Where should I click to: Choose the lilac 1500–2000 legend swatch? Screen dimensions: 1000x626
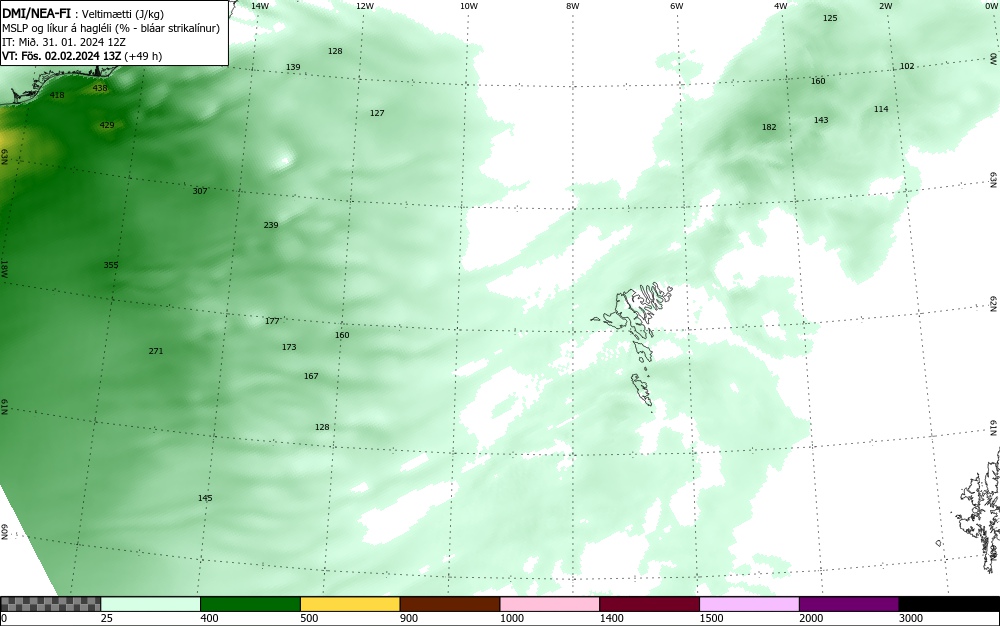tap(749, 604)
